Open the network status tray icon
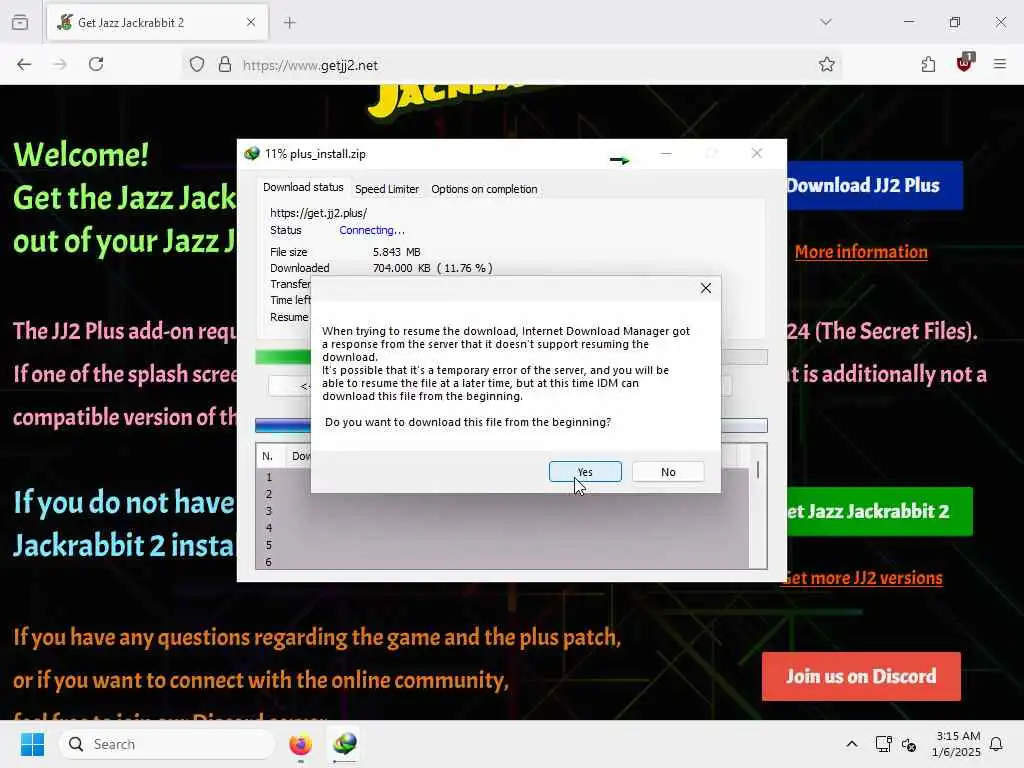Image resolution: width=1024 pixels, height=768 pixels. pyautogui.click(x=883, y=744)
